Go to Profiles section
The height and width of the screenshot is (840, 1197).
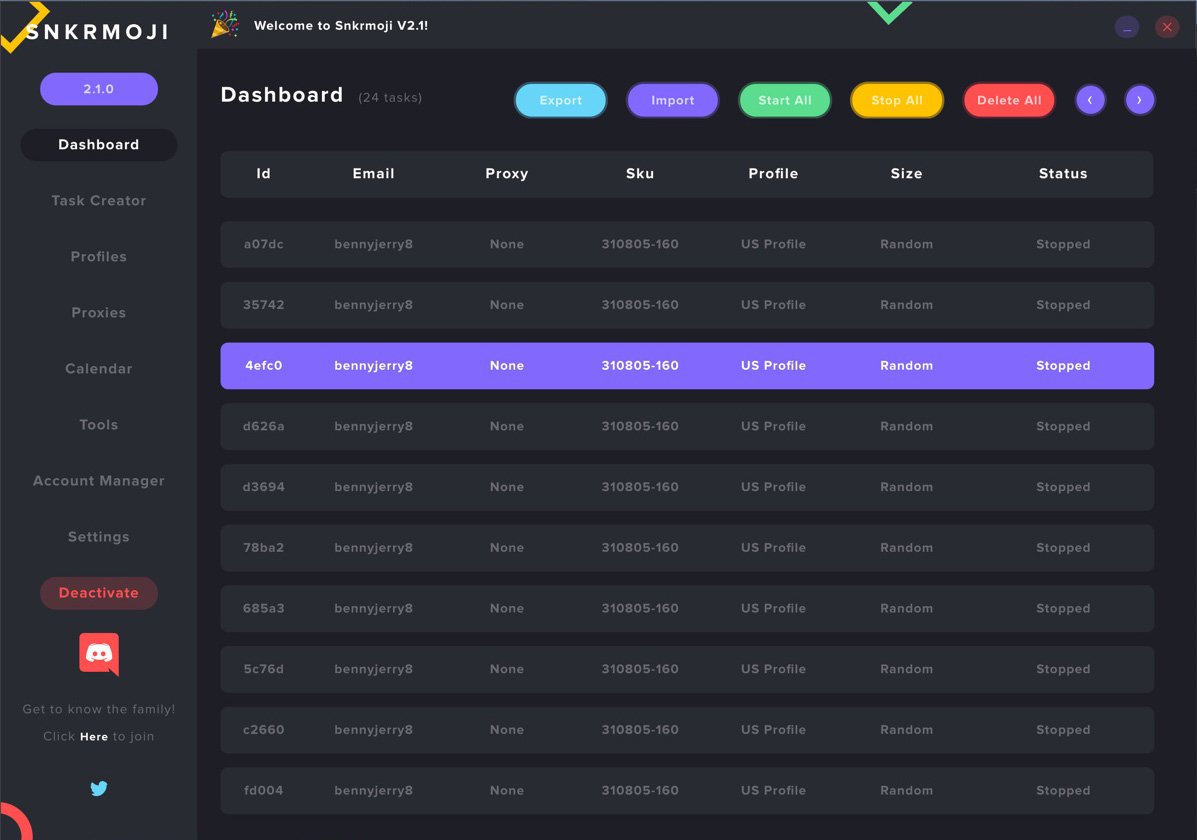tap(98, 257)
